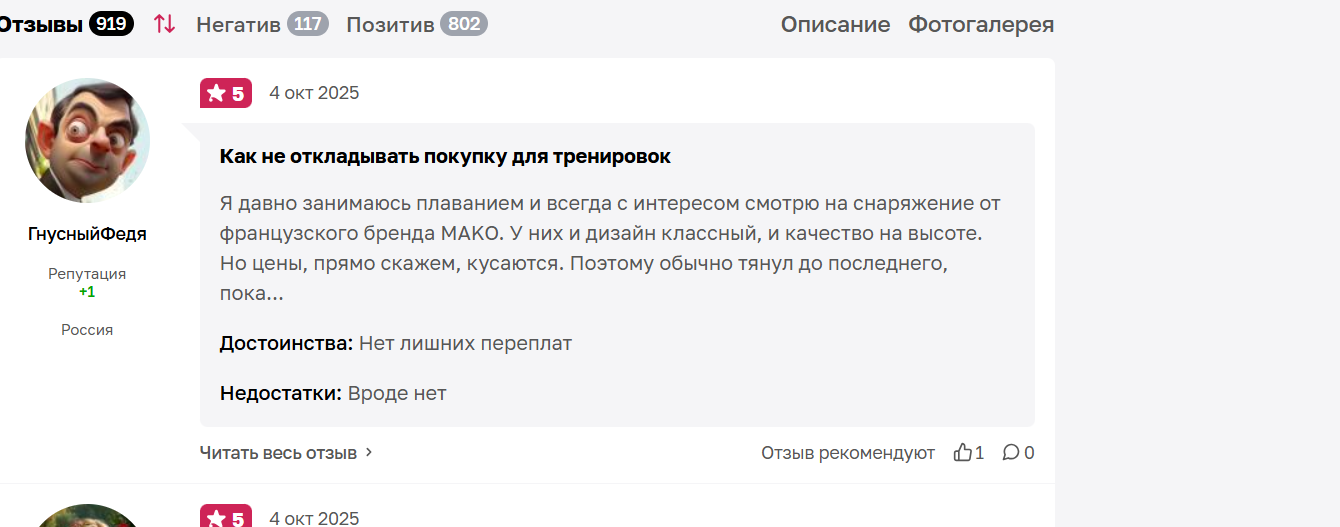The width and height of the screenshot is (1340, 527).
Task: Click the star badge on second review
Action: 226,517
